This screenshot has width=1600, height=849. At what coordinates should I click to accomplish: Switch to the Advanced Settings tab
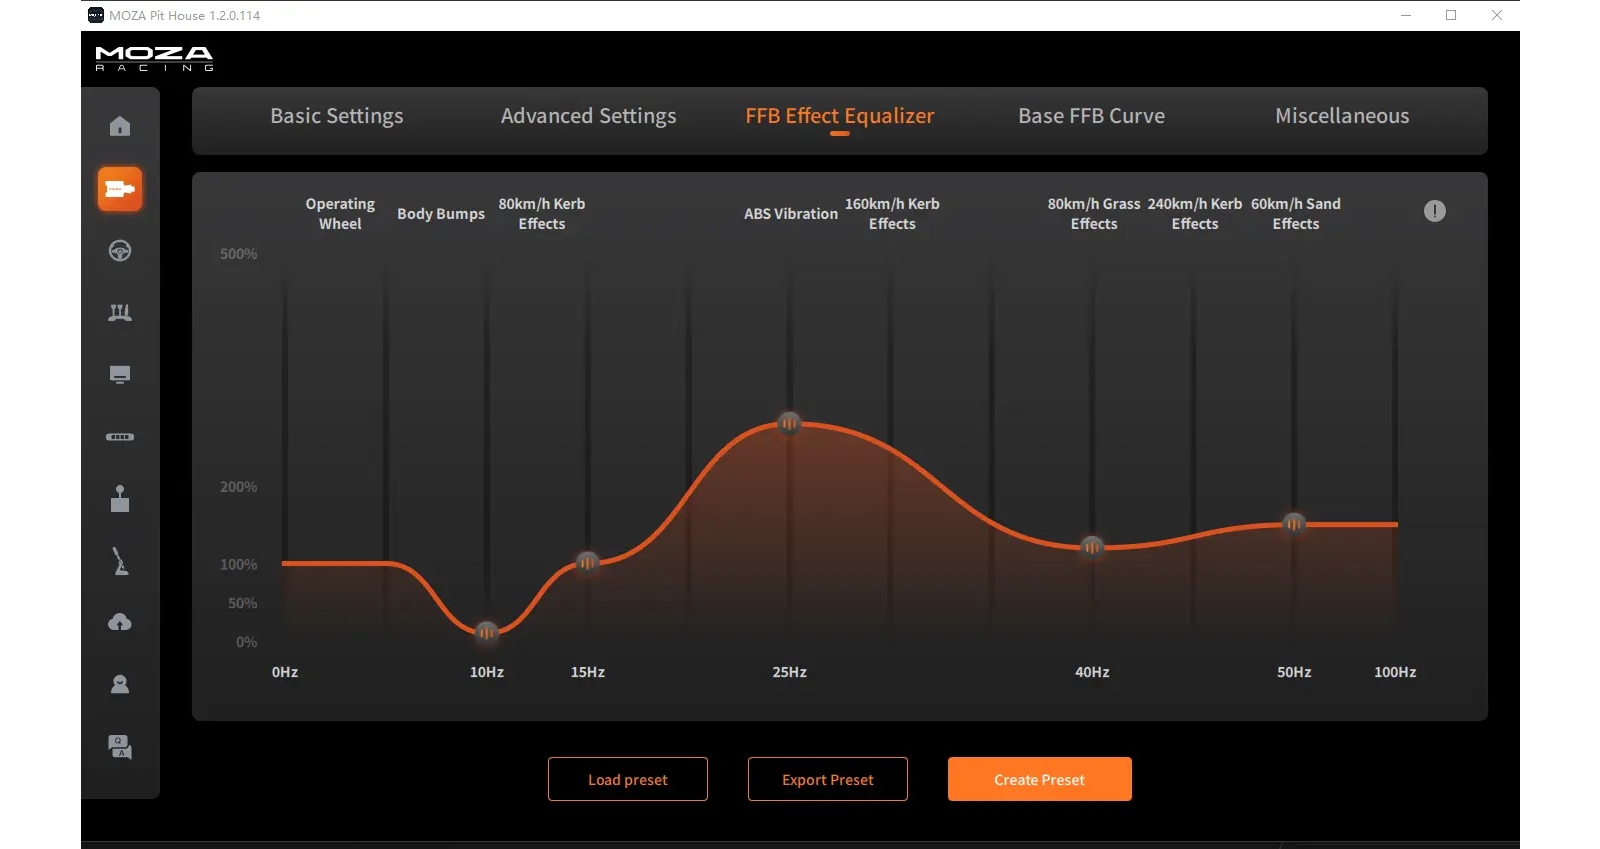click(588, 116)
